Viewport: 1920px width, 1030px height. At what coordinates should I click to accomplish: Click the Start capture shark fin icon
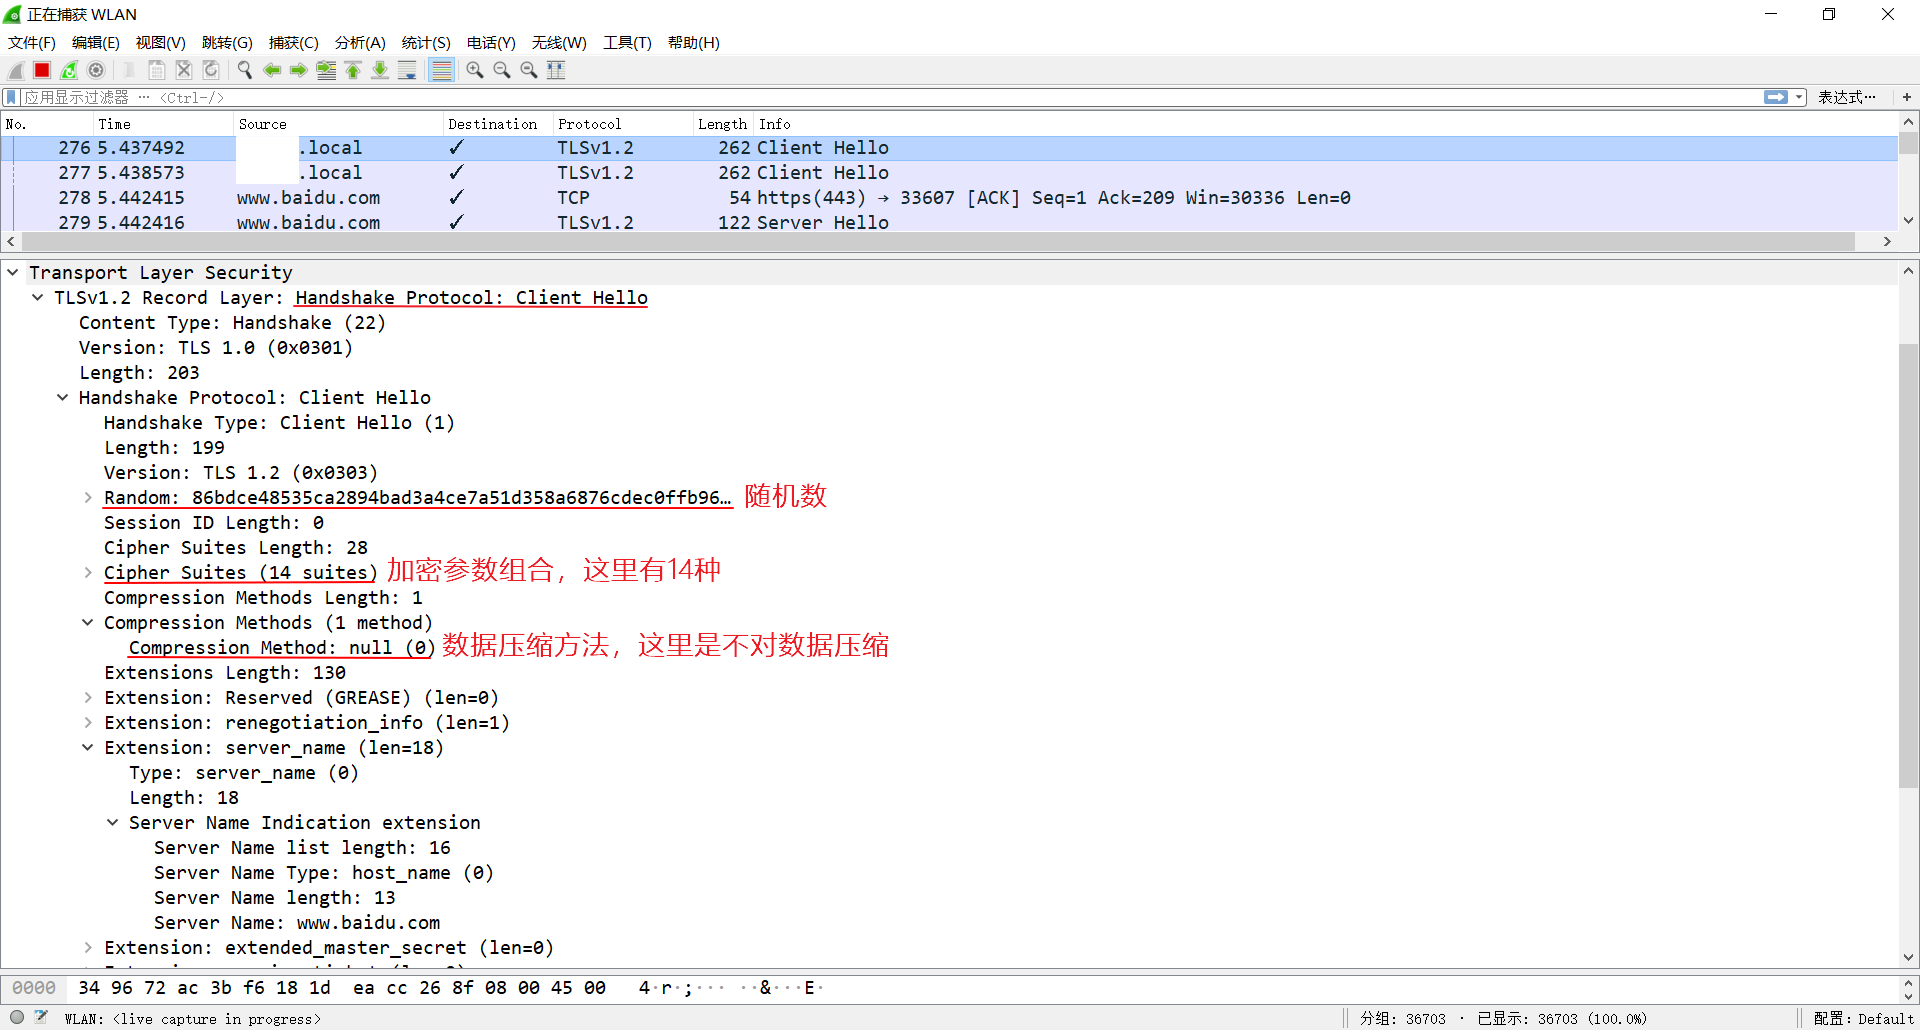pos(16,70)
